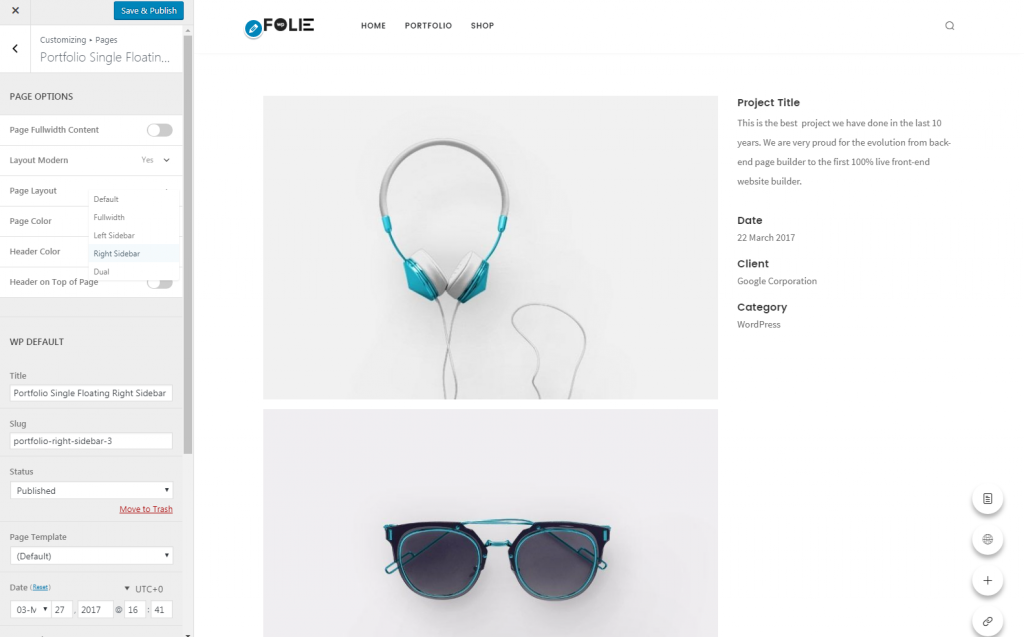
Task: Click the document icon floating button
Action: click(x=987, y=498)
